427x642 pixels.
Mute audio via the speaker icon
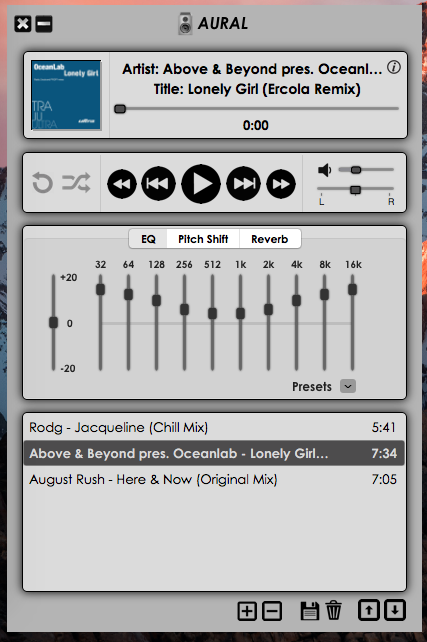(x=324, y=170)
